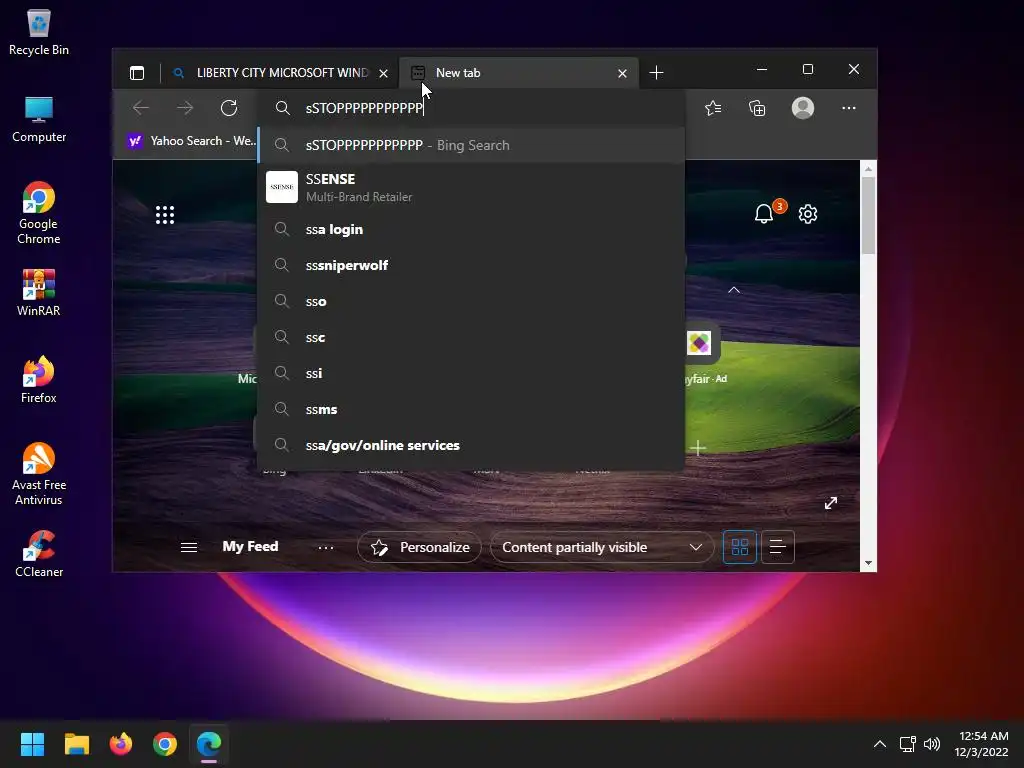This screenshot has height=768, width=1024.
Task: Open the Wayfair Ad quick link tile
Action: click(702, 353)
